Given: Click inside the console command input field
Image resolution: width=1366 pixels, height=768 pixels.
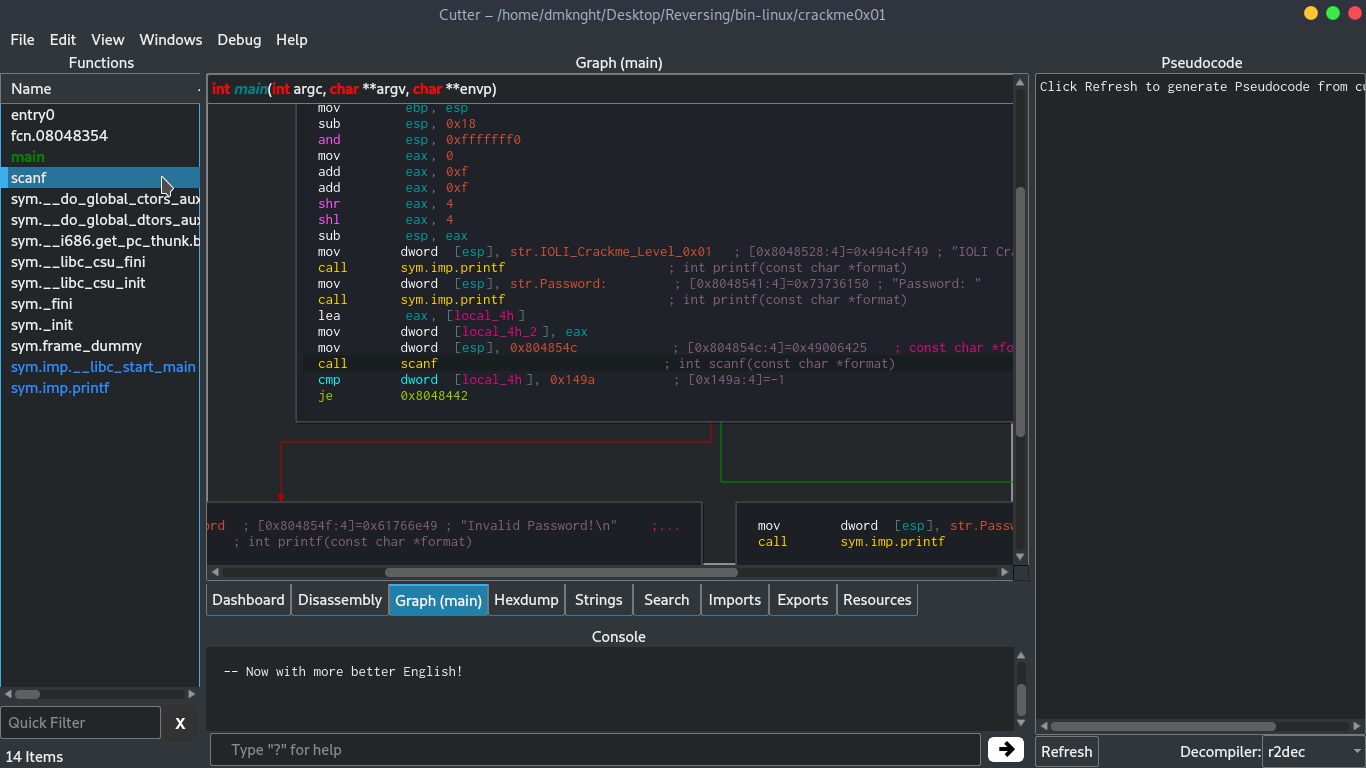Looking at the screenshot, I should tap(594, 749).
